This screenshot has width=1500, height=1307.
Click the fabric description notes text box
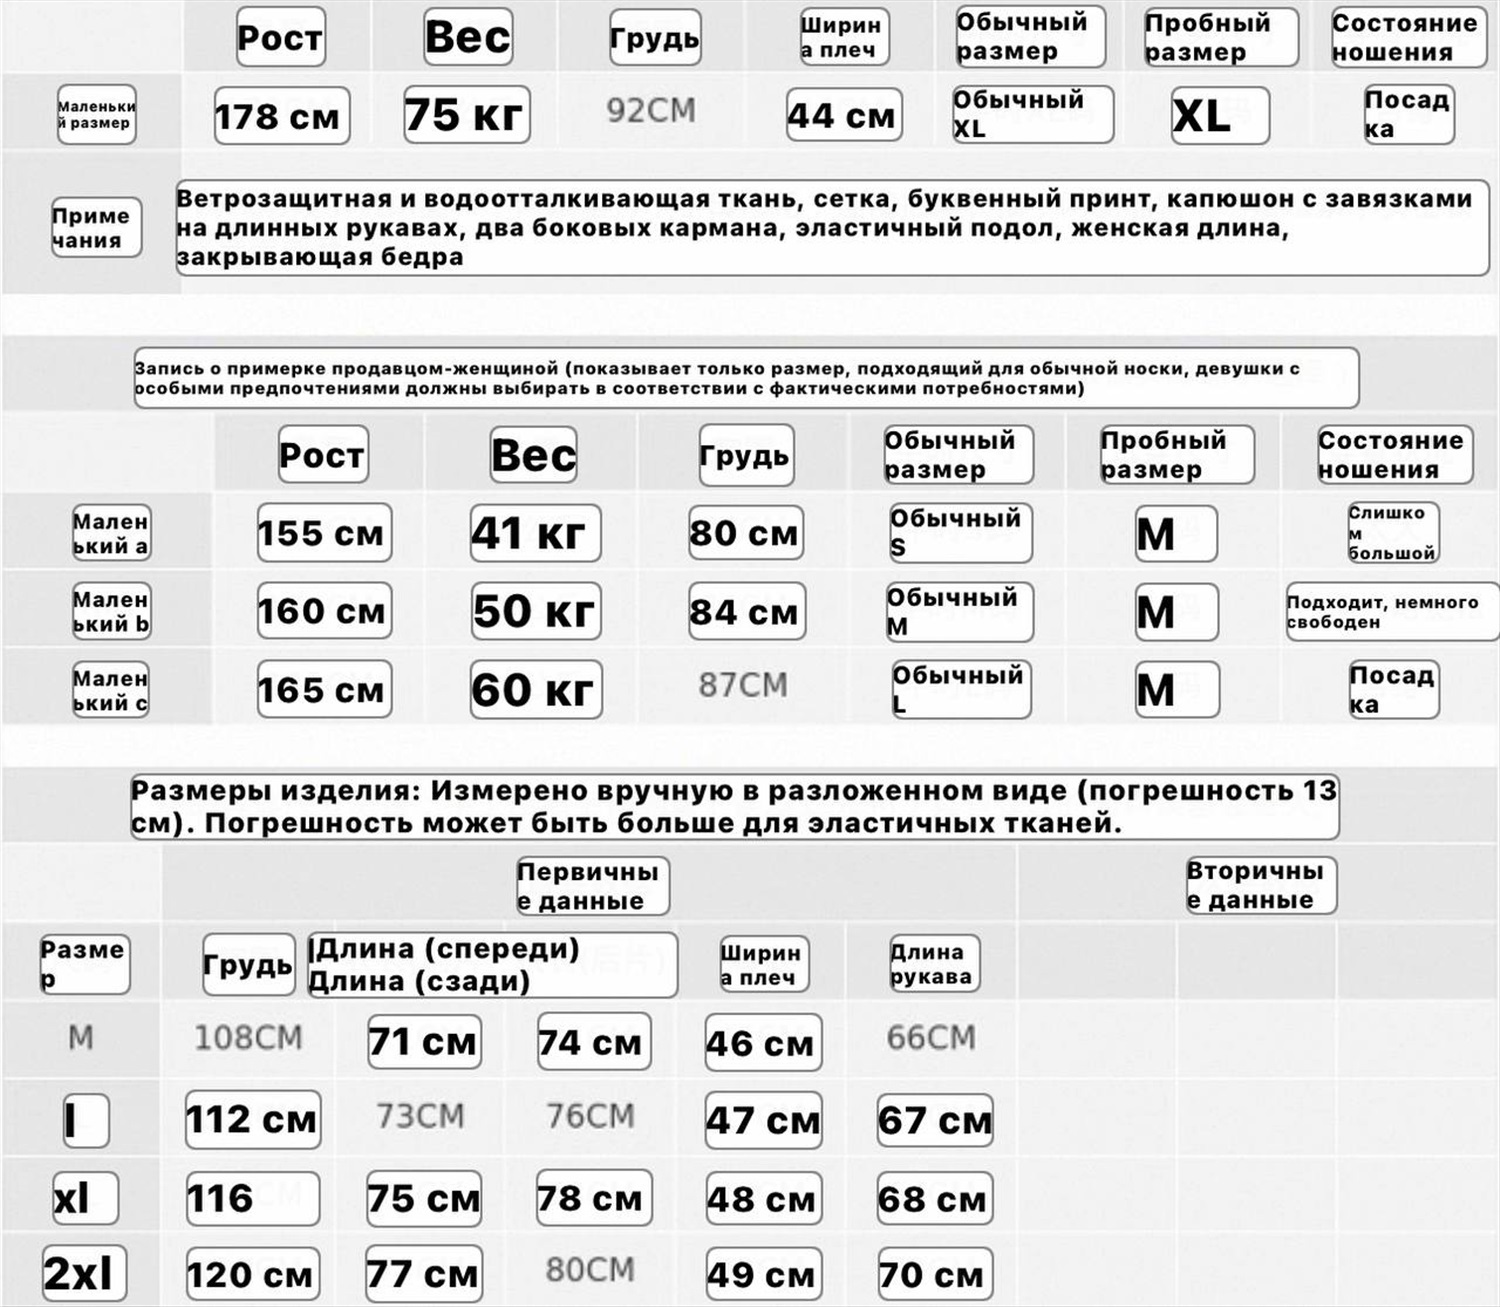pos(832,228)
